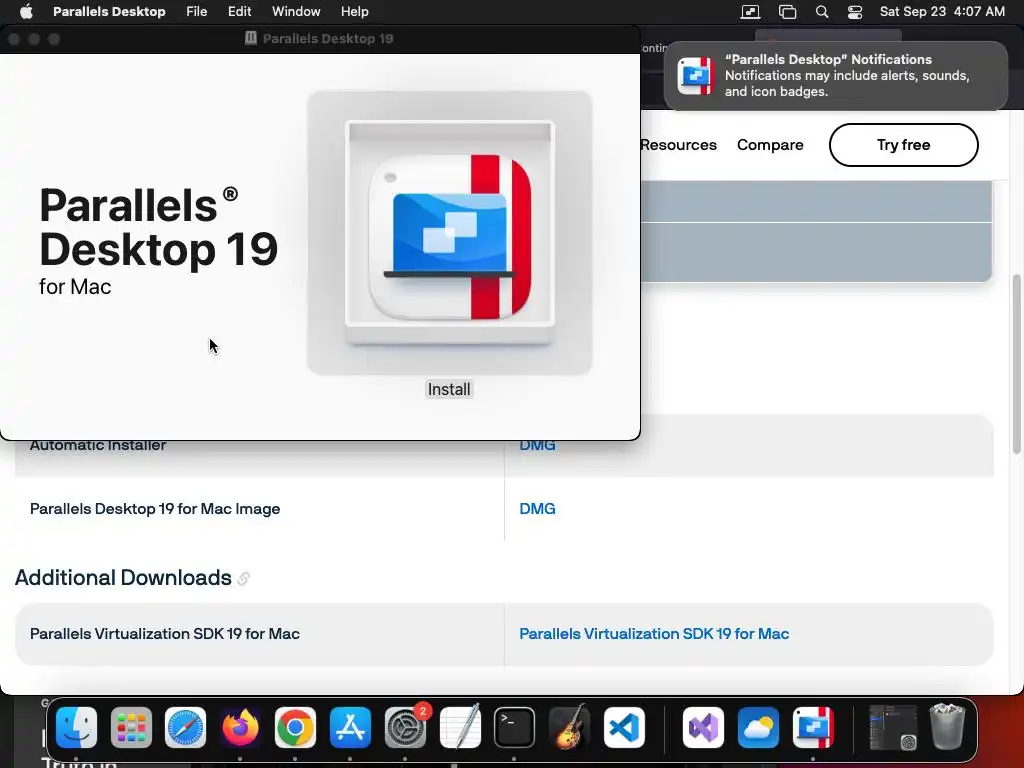Open the File menu
1024x768 pixels.
[x=196, y=12]
